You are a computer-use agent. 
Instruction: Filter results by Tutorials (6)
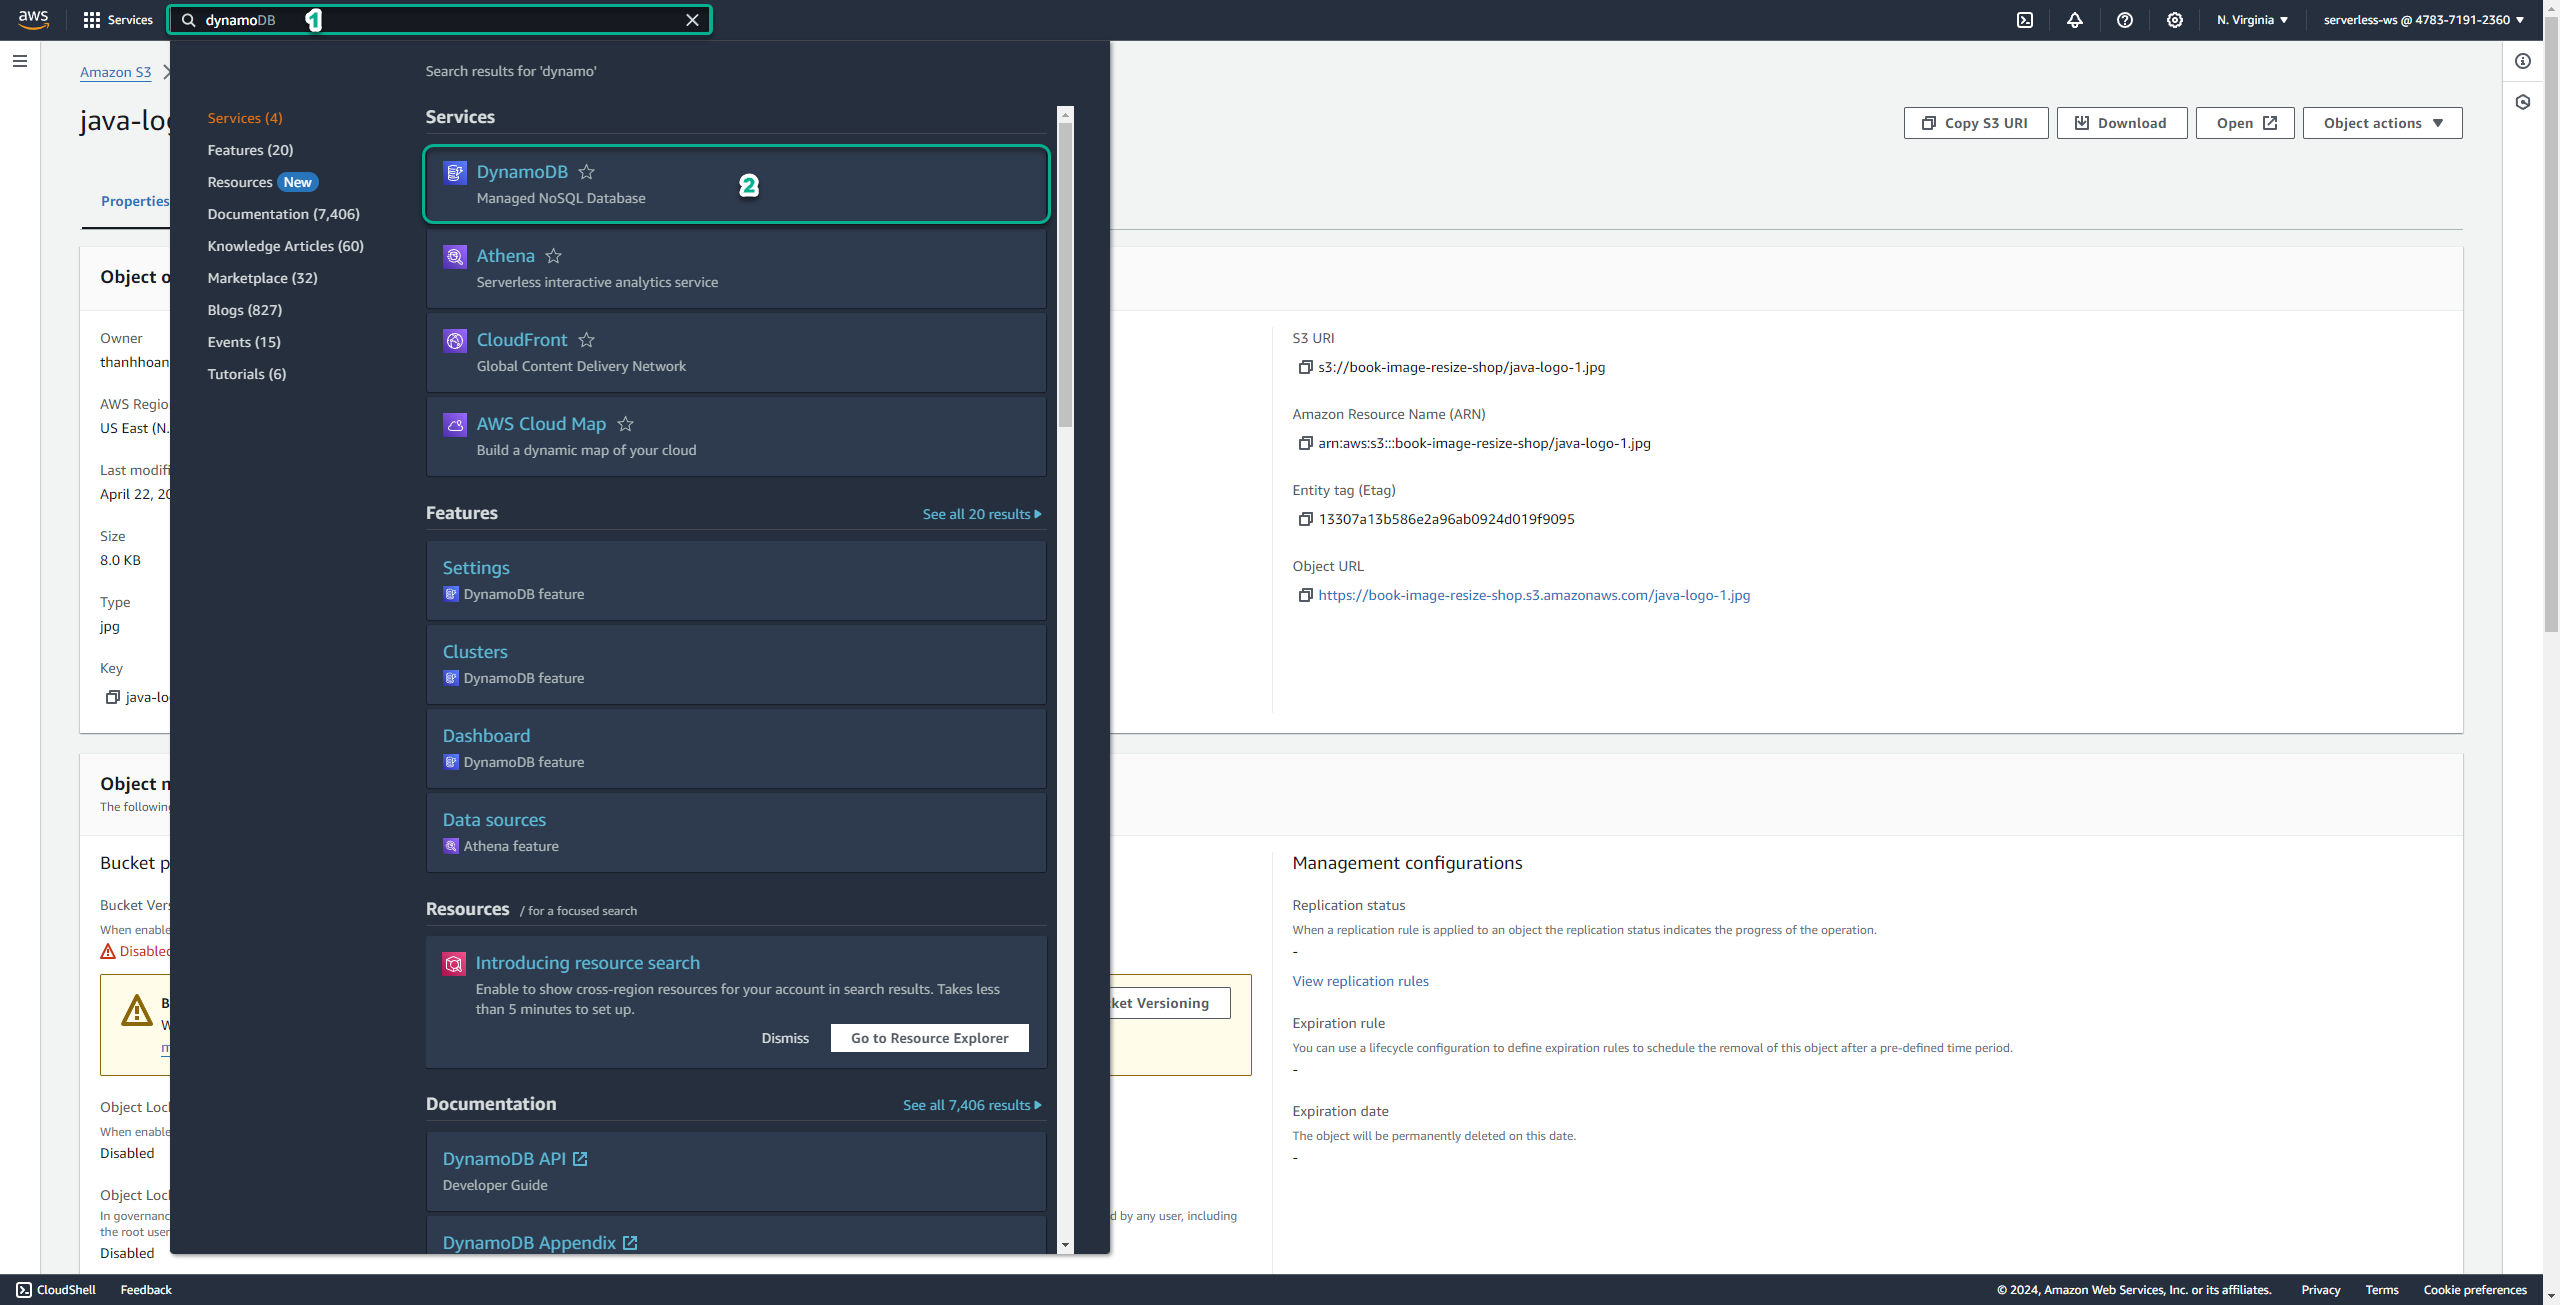pyautogui.click(x=247, y=374)
